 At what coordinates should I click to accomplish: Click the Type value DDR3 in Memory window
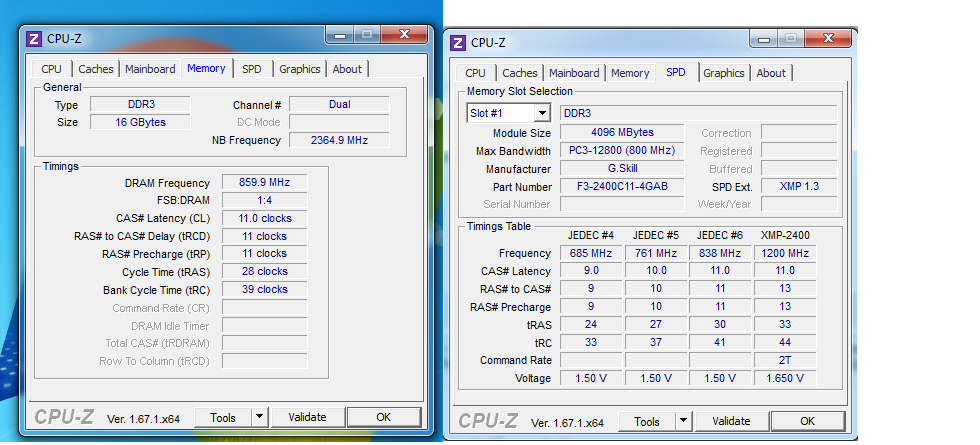(x=141, y=104)
